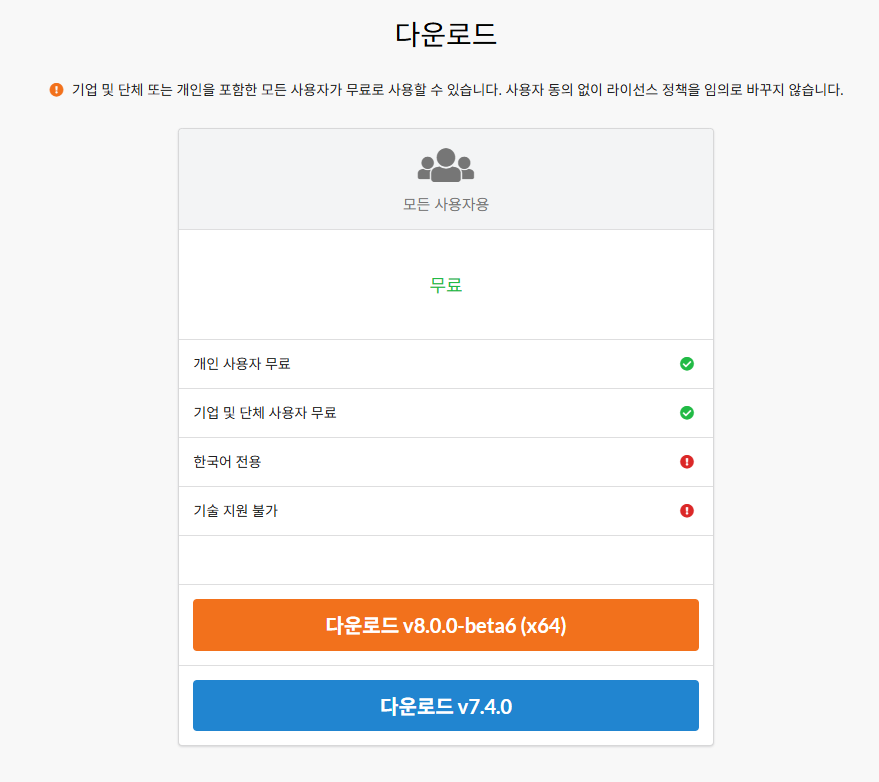Click green checkmark beside 기업 및 단체 사용자 무료
879x782 pixels.
pos(687,413)
